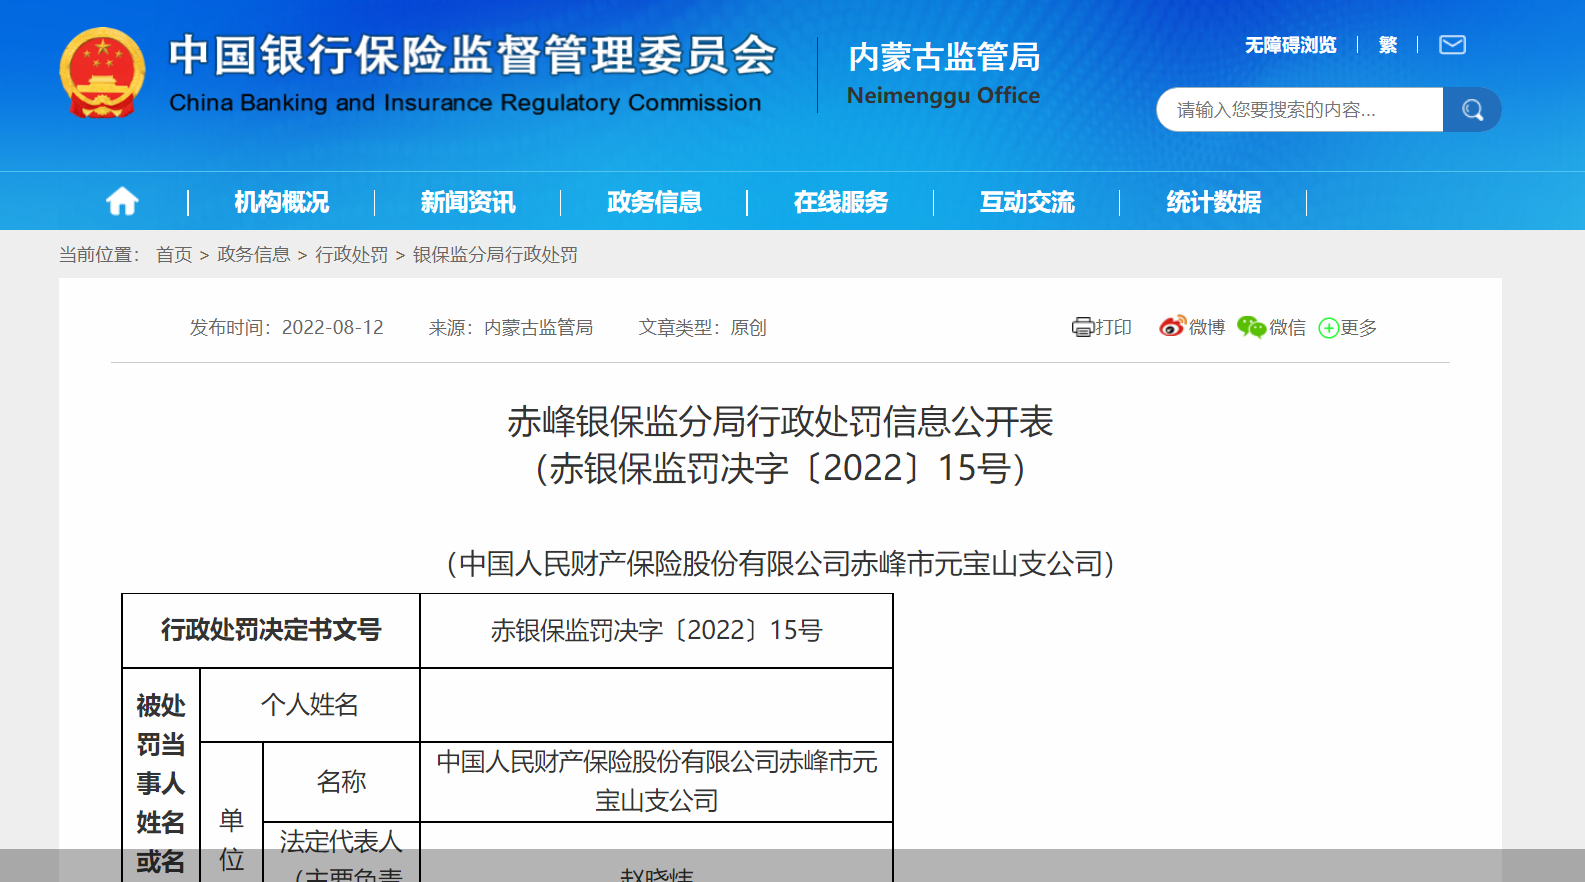The width and height of the screenshot is (1585, 882).
Task: Click the home icon in navigation bar
Action: point(122,202)
